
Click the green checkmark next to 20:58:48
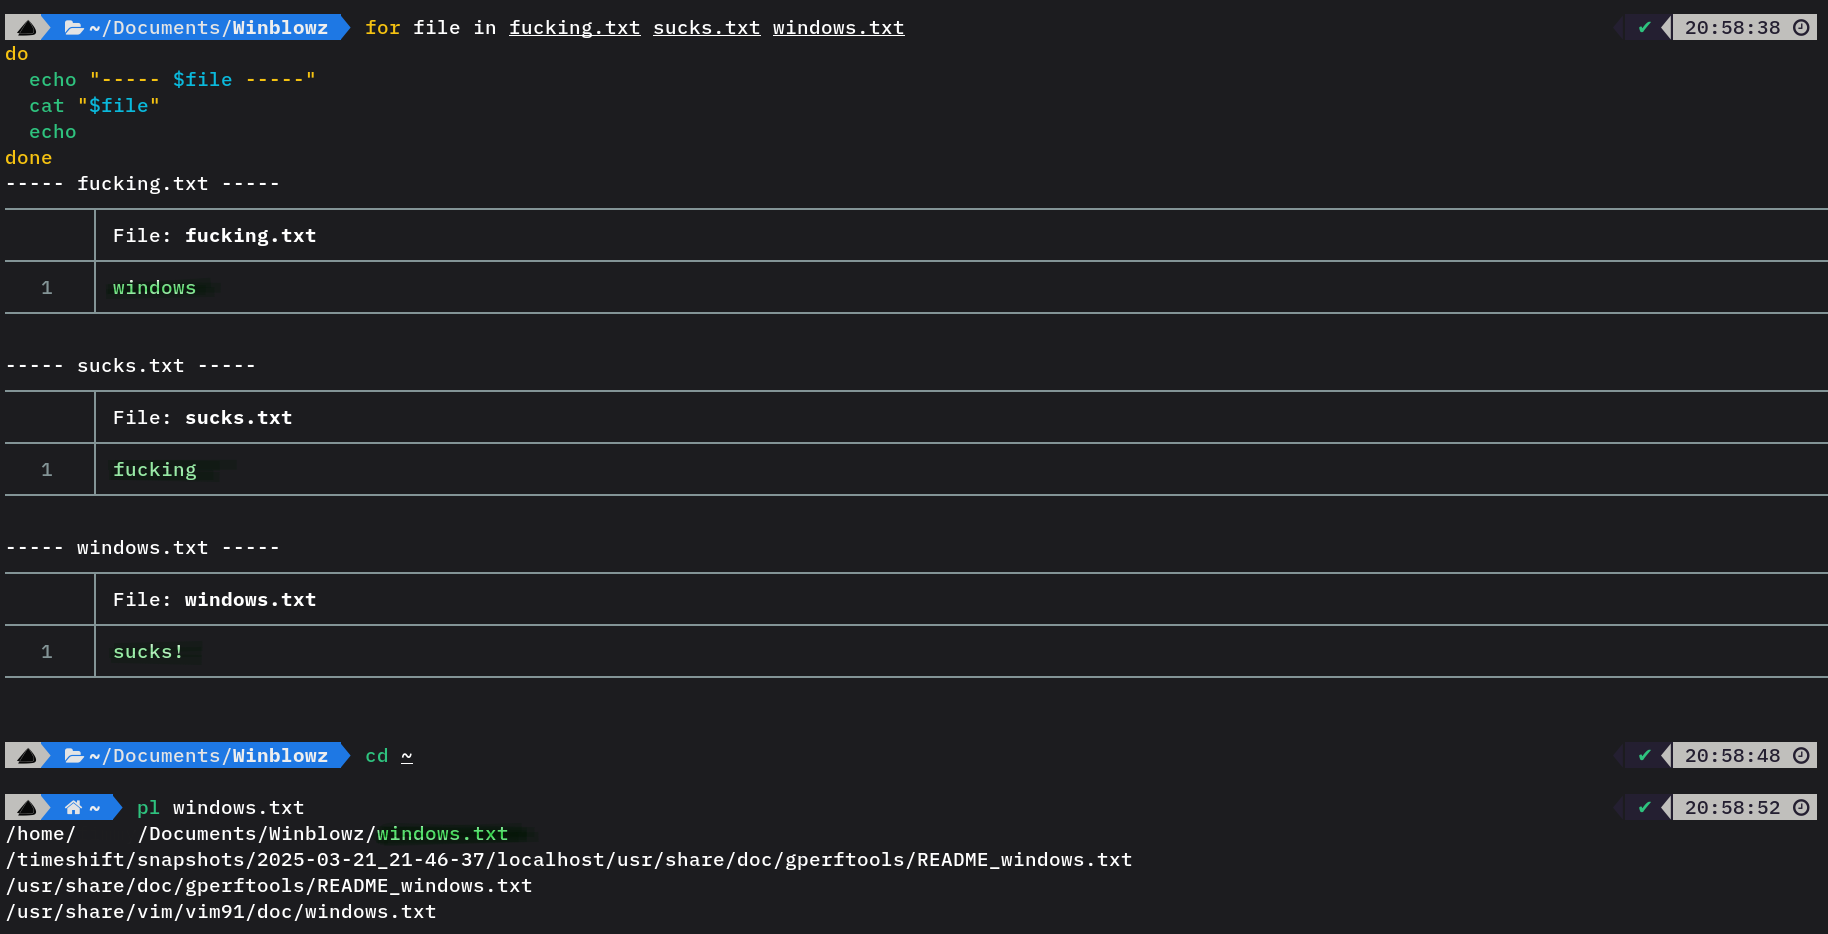click(1644, 756)
